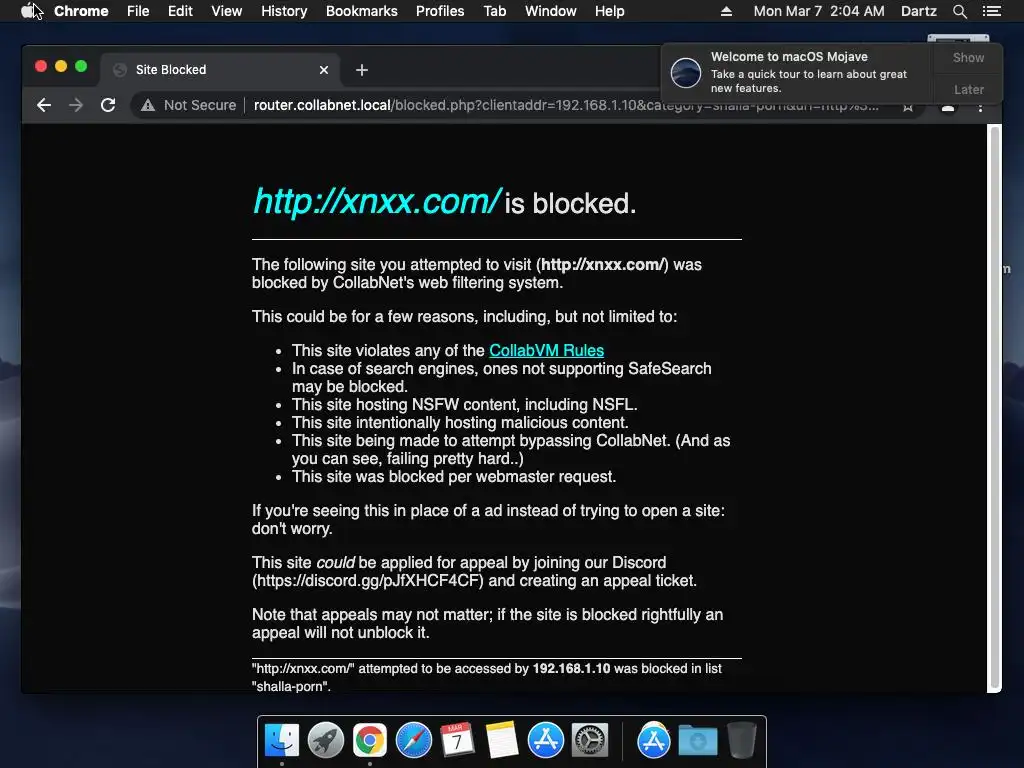
Task: Open Calendar from the Dock
Action: click(457, 741)
